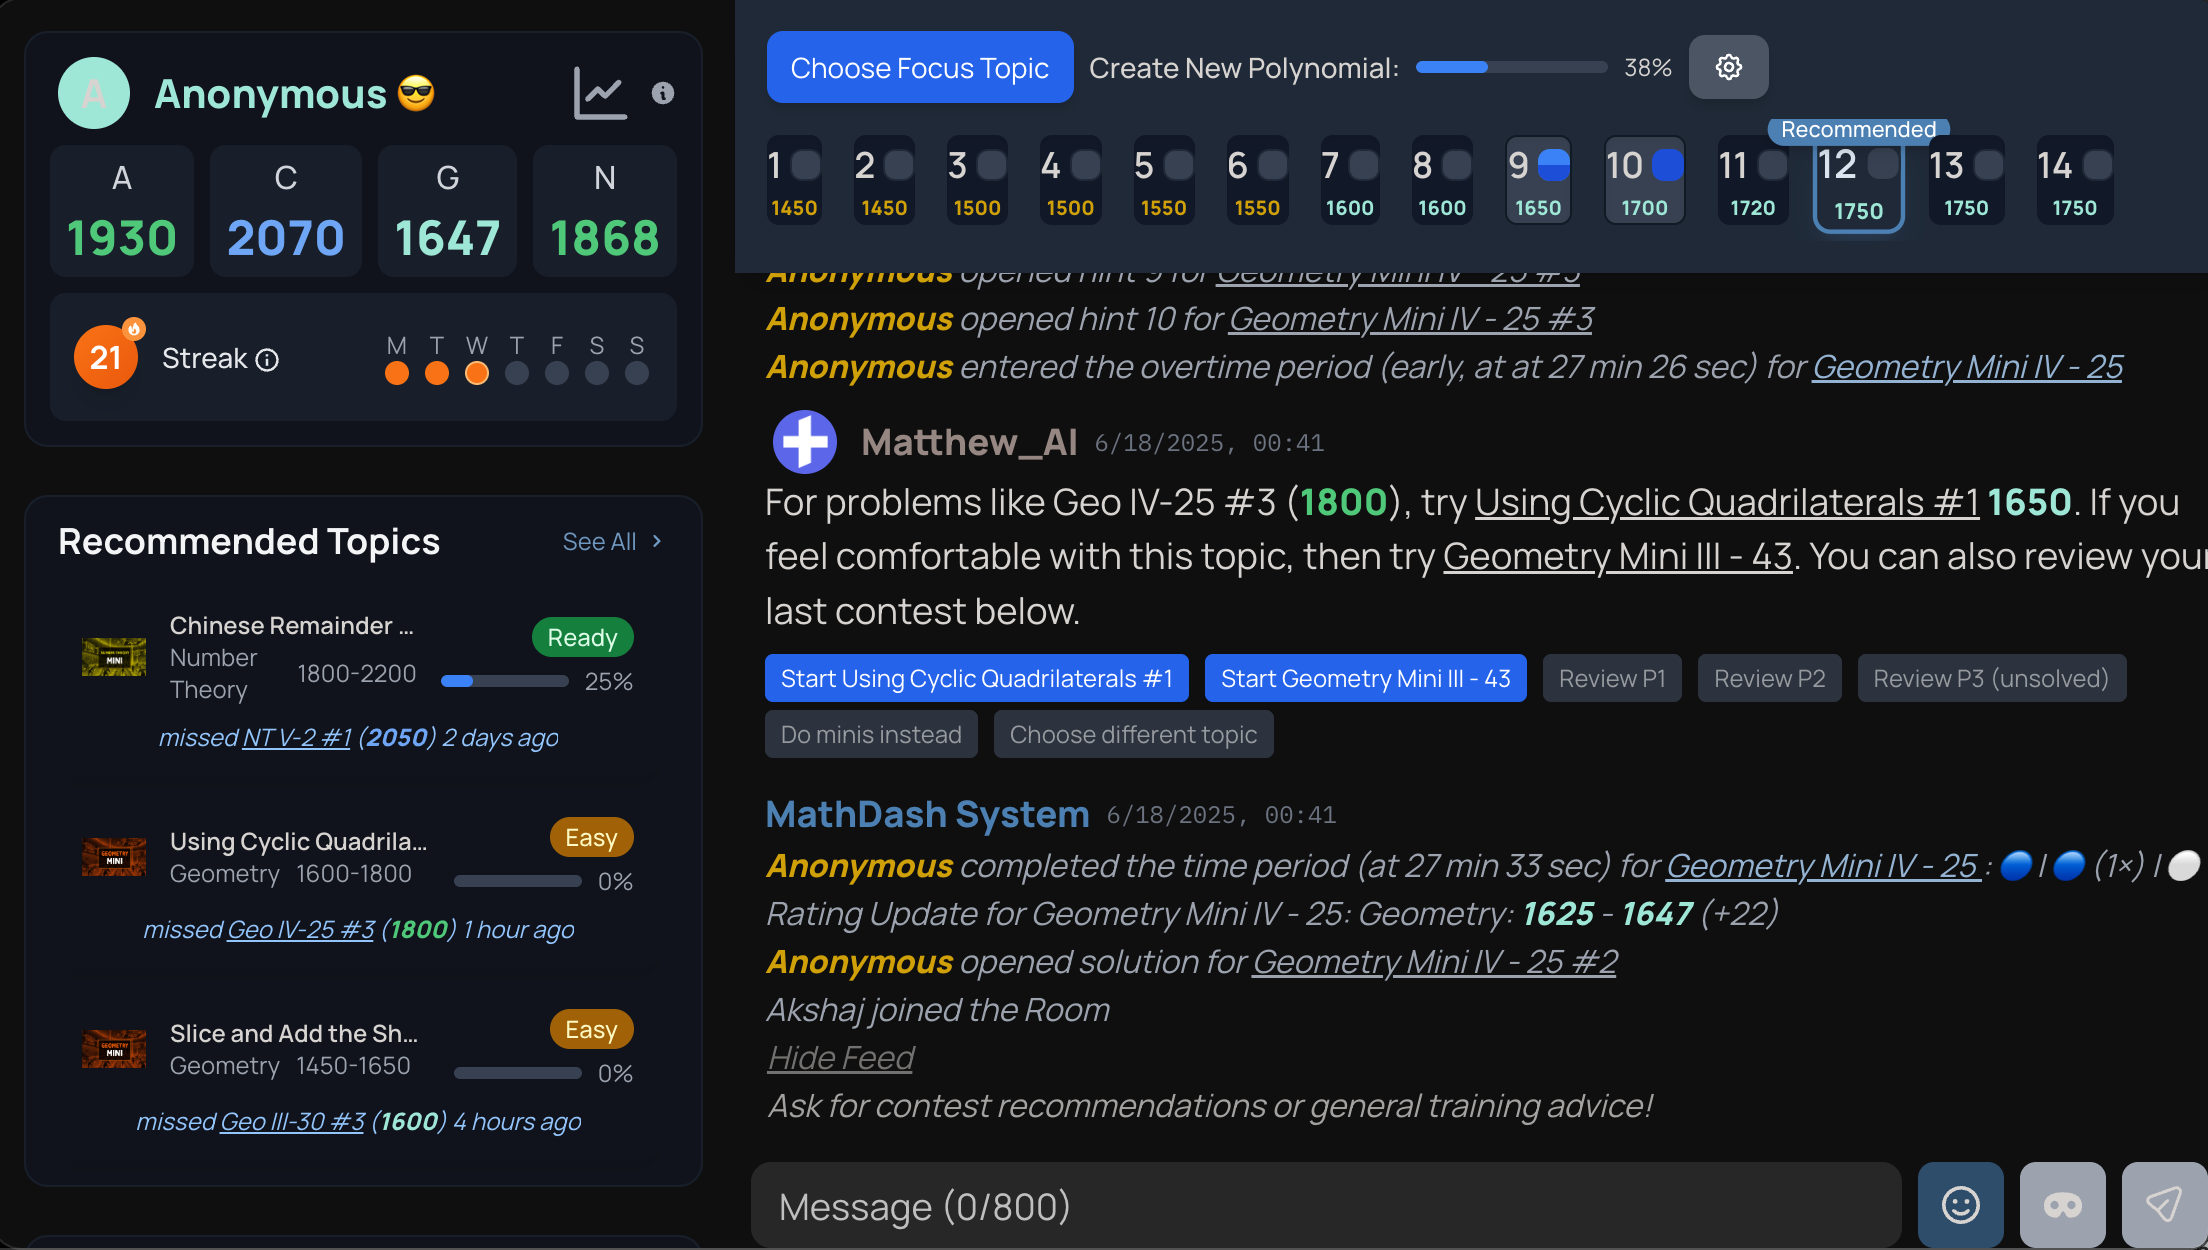Open the settings gear next to polynomial progress
Viewport: 2208px width, 1250px height.
point(1729,67)
